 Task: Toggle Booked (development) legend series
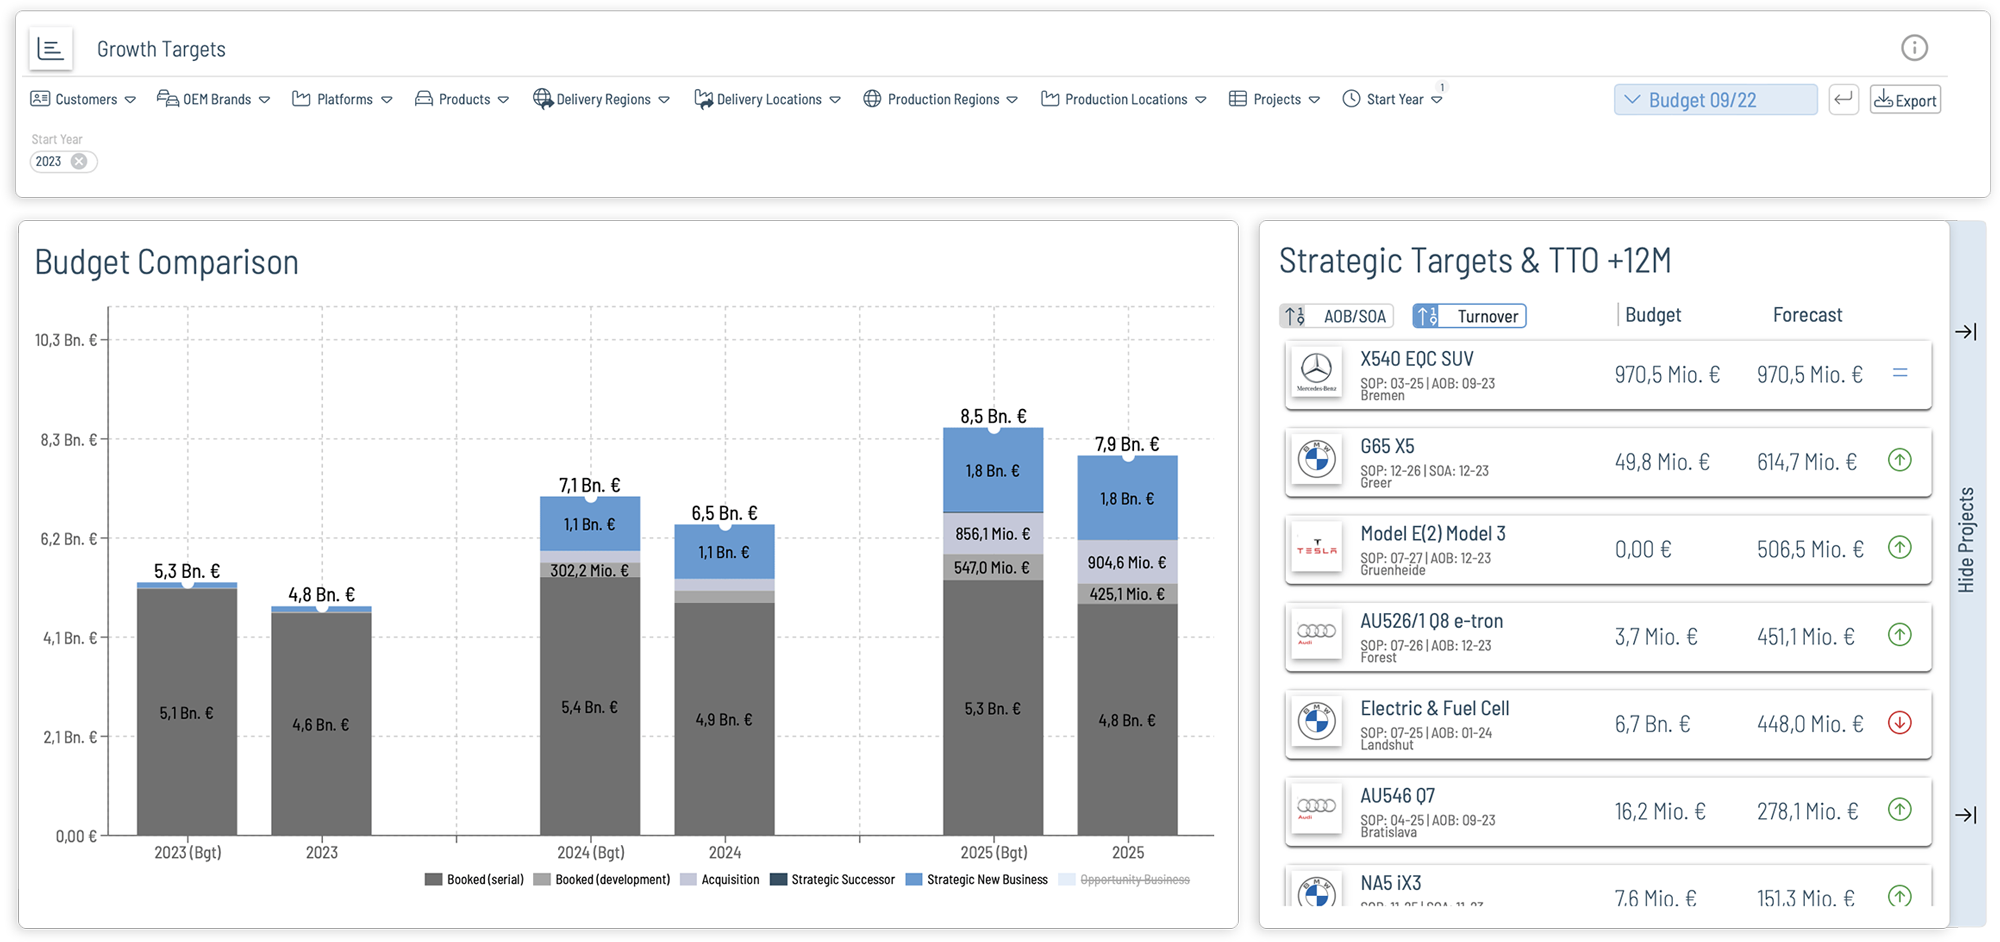(x=602, y=880)
